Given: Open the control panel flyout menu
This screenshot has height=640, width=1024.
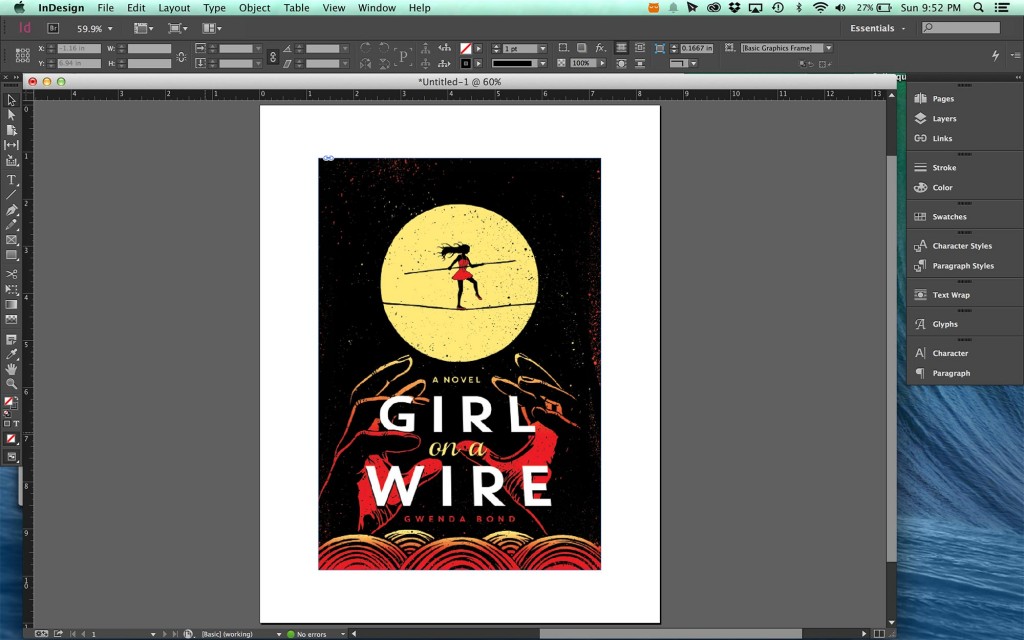Looking at the screenshot, I should [x=1016, y=56].
